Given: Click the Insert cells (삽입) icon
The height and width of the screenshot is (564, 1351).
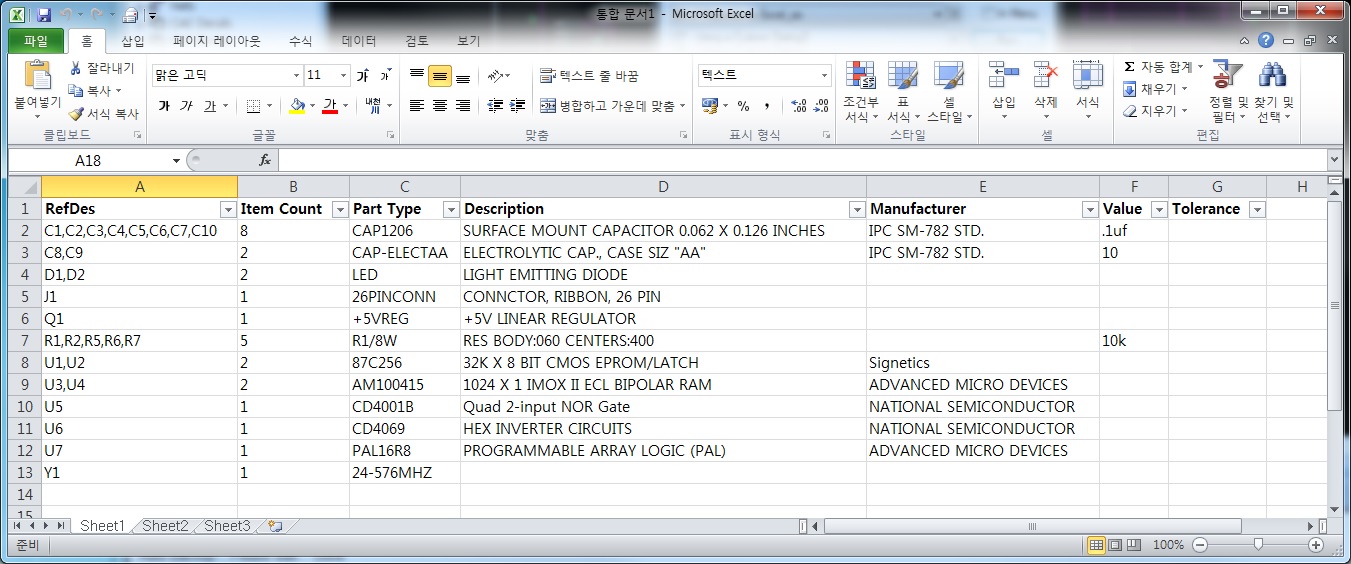Looking at the screenshot, I should [1003, 75].
